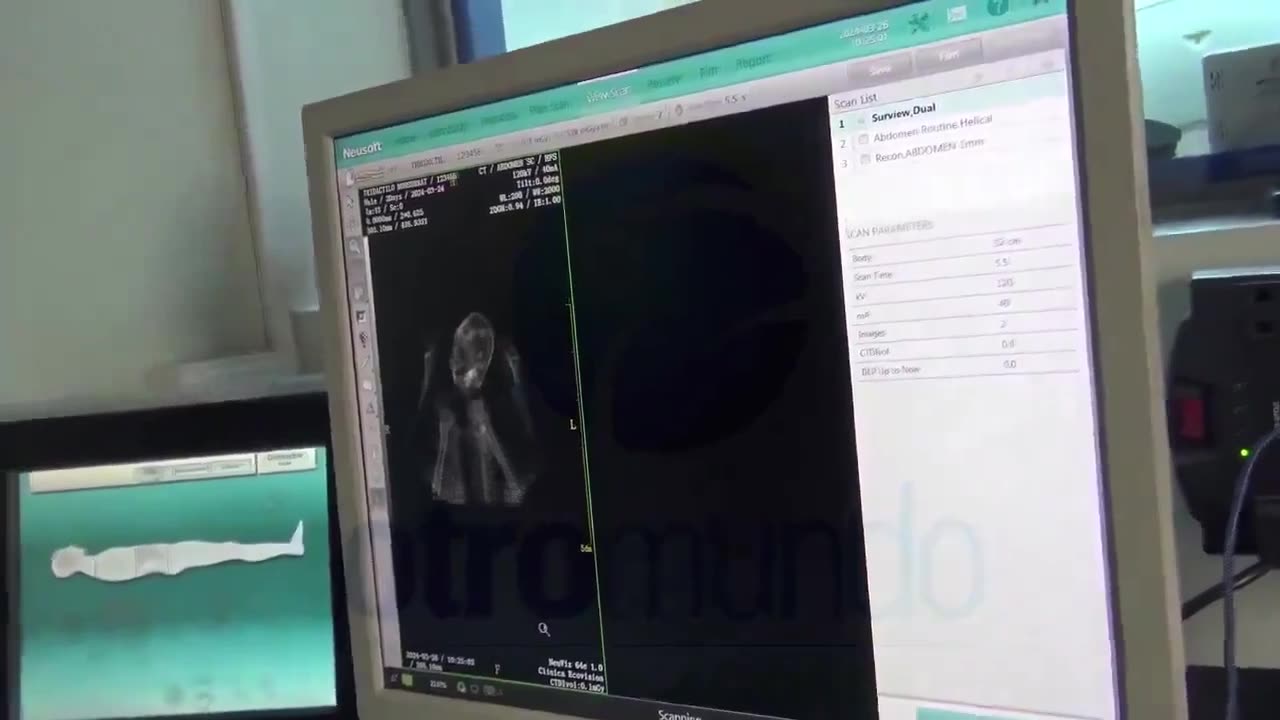This screenshot has width=1280, height=720.
Task: Click the surview scan image of the specimen
Action: (x=474, y=410)
